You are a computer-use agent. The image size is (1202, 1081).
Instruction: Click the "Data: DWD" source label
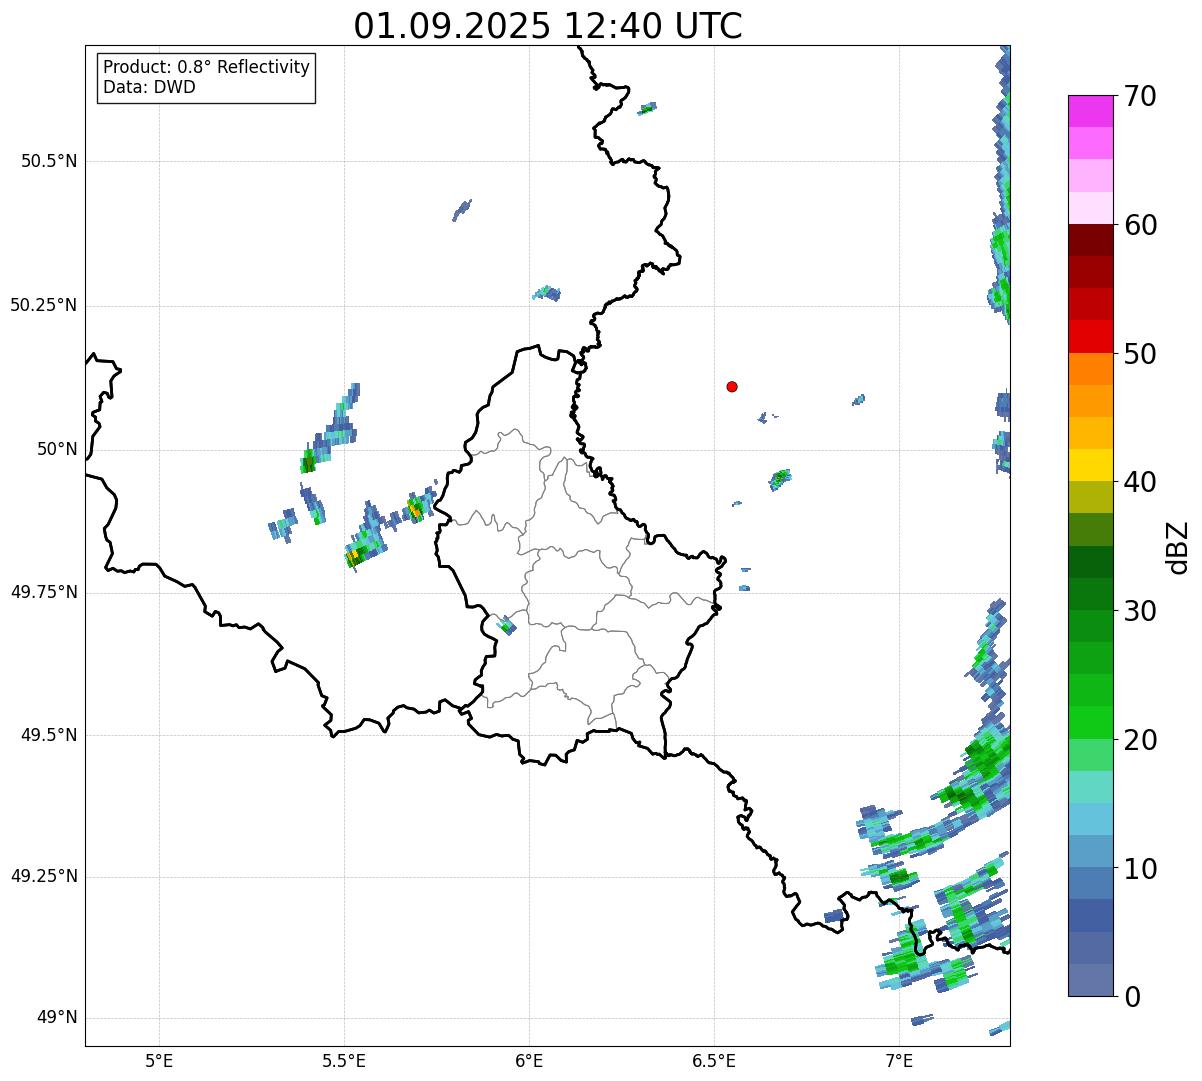pyautogui.click(x=149, y=87)
